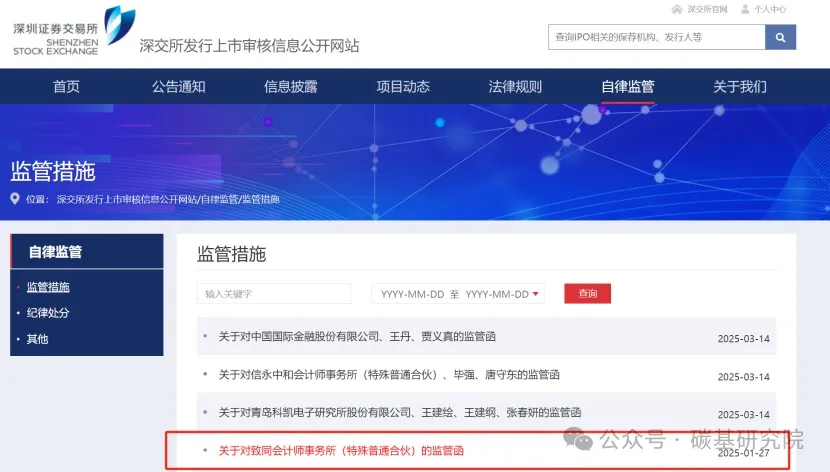
Task: Open 项目动态 in the navigation bar
Action: point(403,86)
